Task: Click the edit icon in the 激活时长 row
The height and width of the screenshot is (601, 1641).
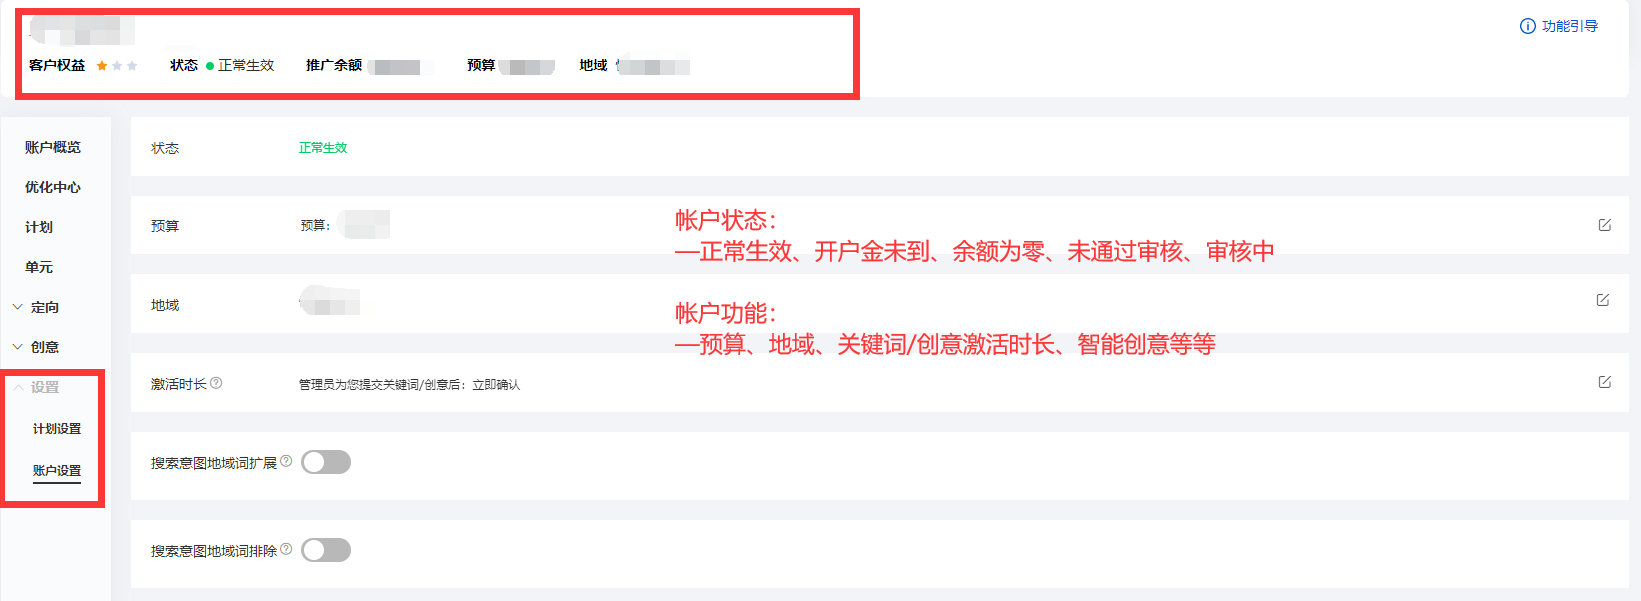Action: pos(1604,382)
